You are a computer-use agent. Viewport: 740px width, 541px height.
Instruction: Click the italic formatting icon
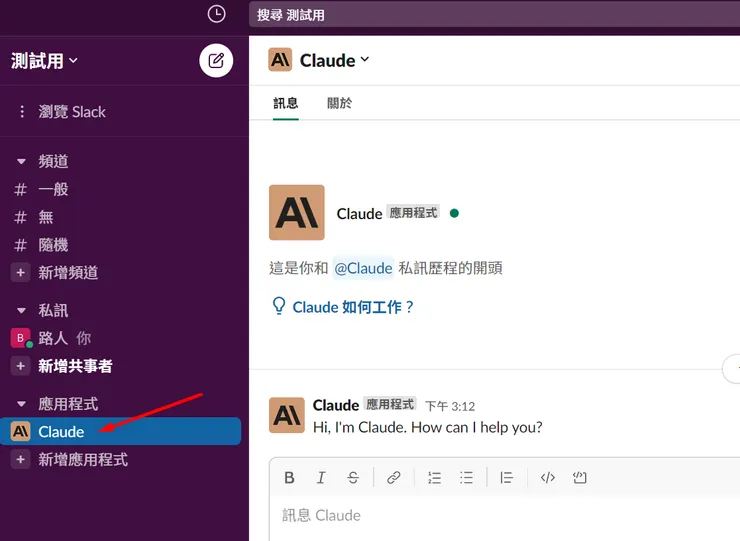[x=321, y=478]
